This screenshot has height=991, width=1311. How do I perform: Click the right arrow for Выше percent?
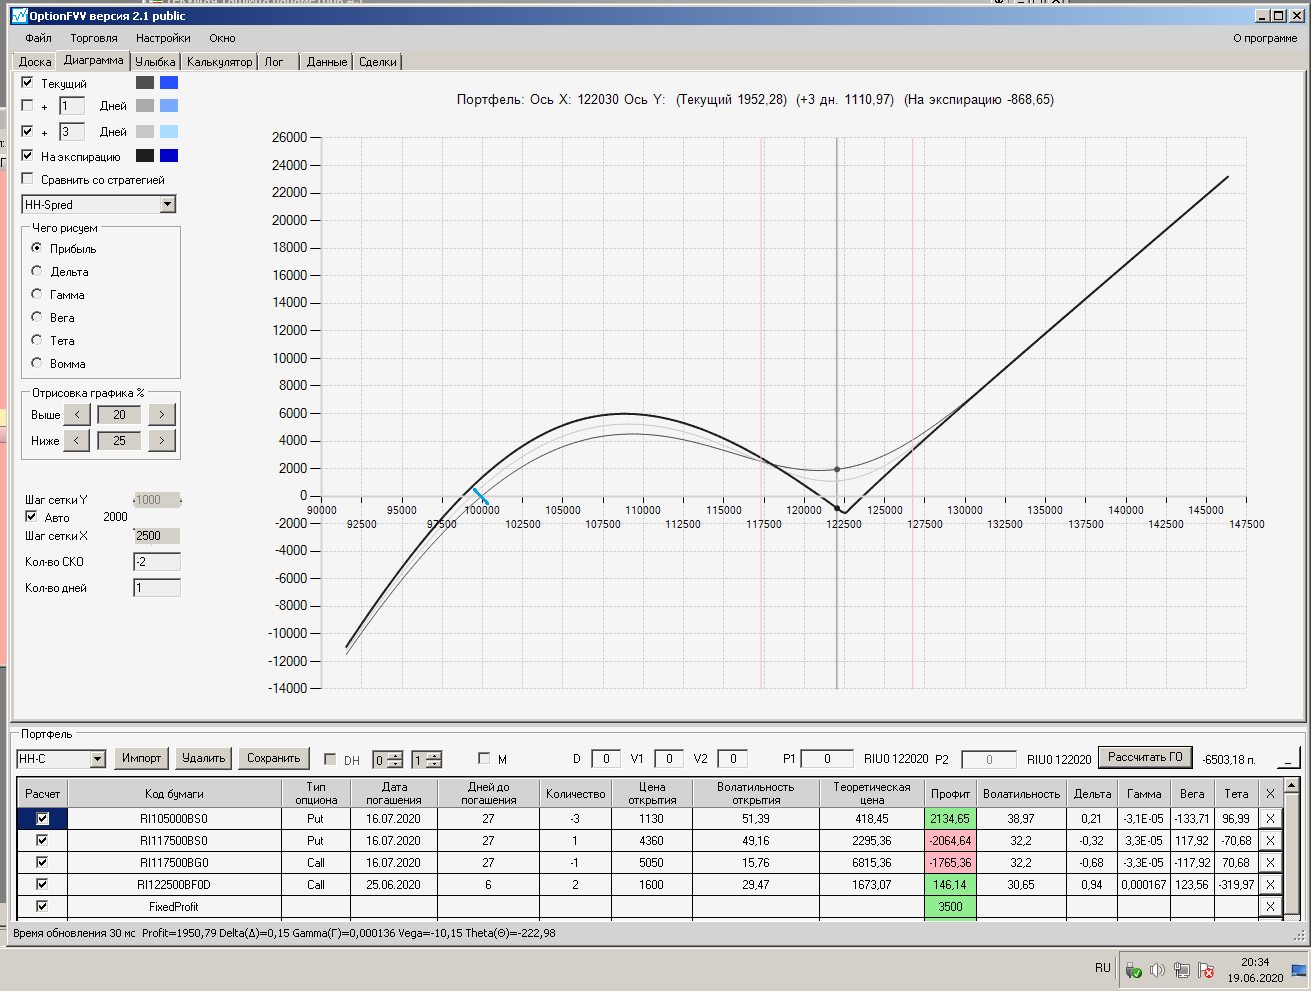[x=162, y=414]
